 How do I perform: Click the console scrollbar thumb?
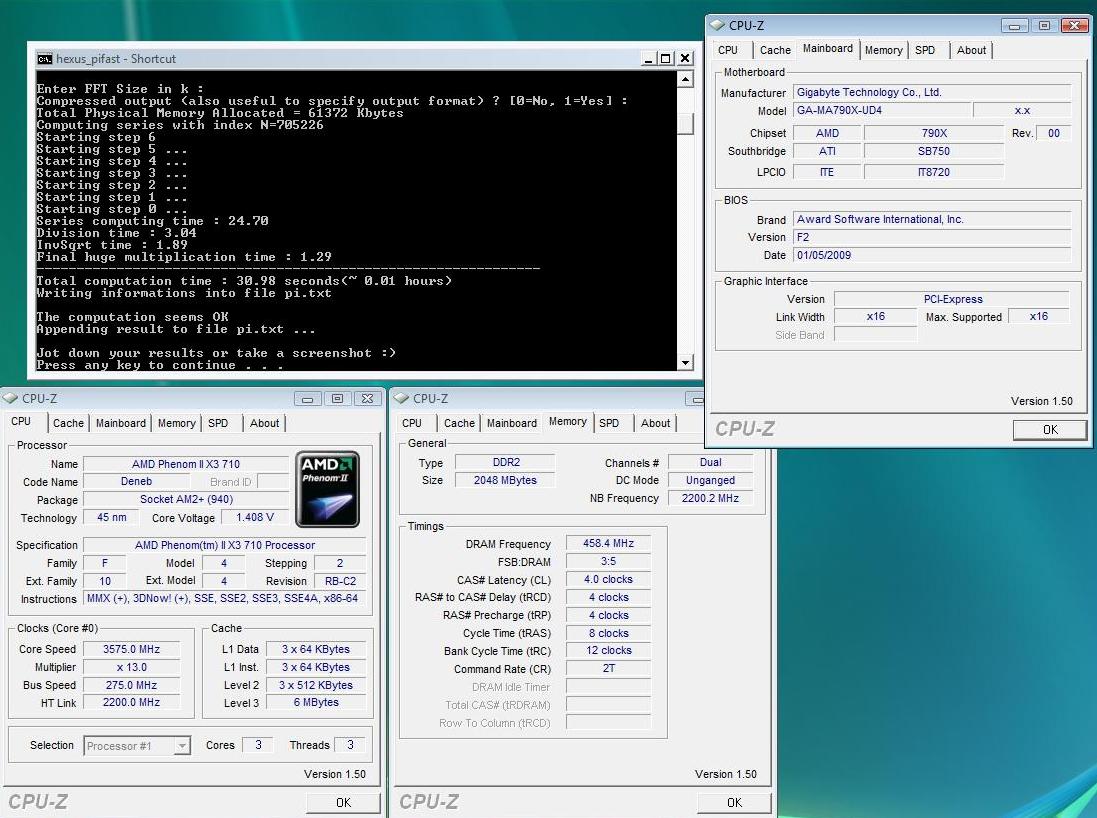(x=686, y=124)
